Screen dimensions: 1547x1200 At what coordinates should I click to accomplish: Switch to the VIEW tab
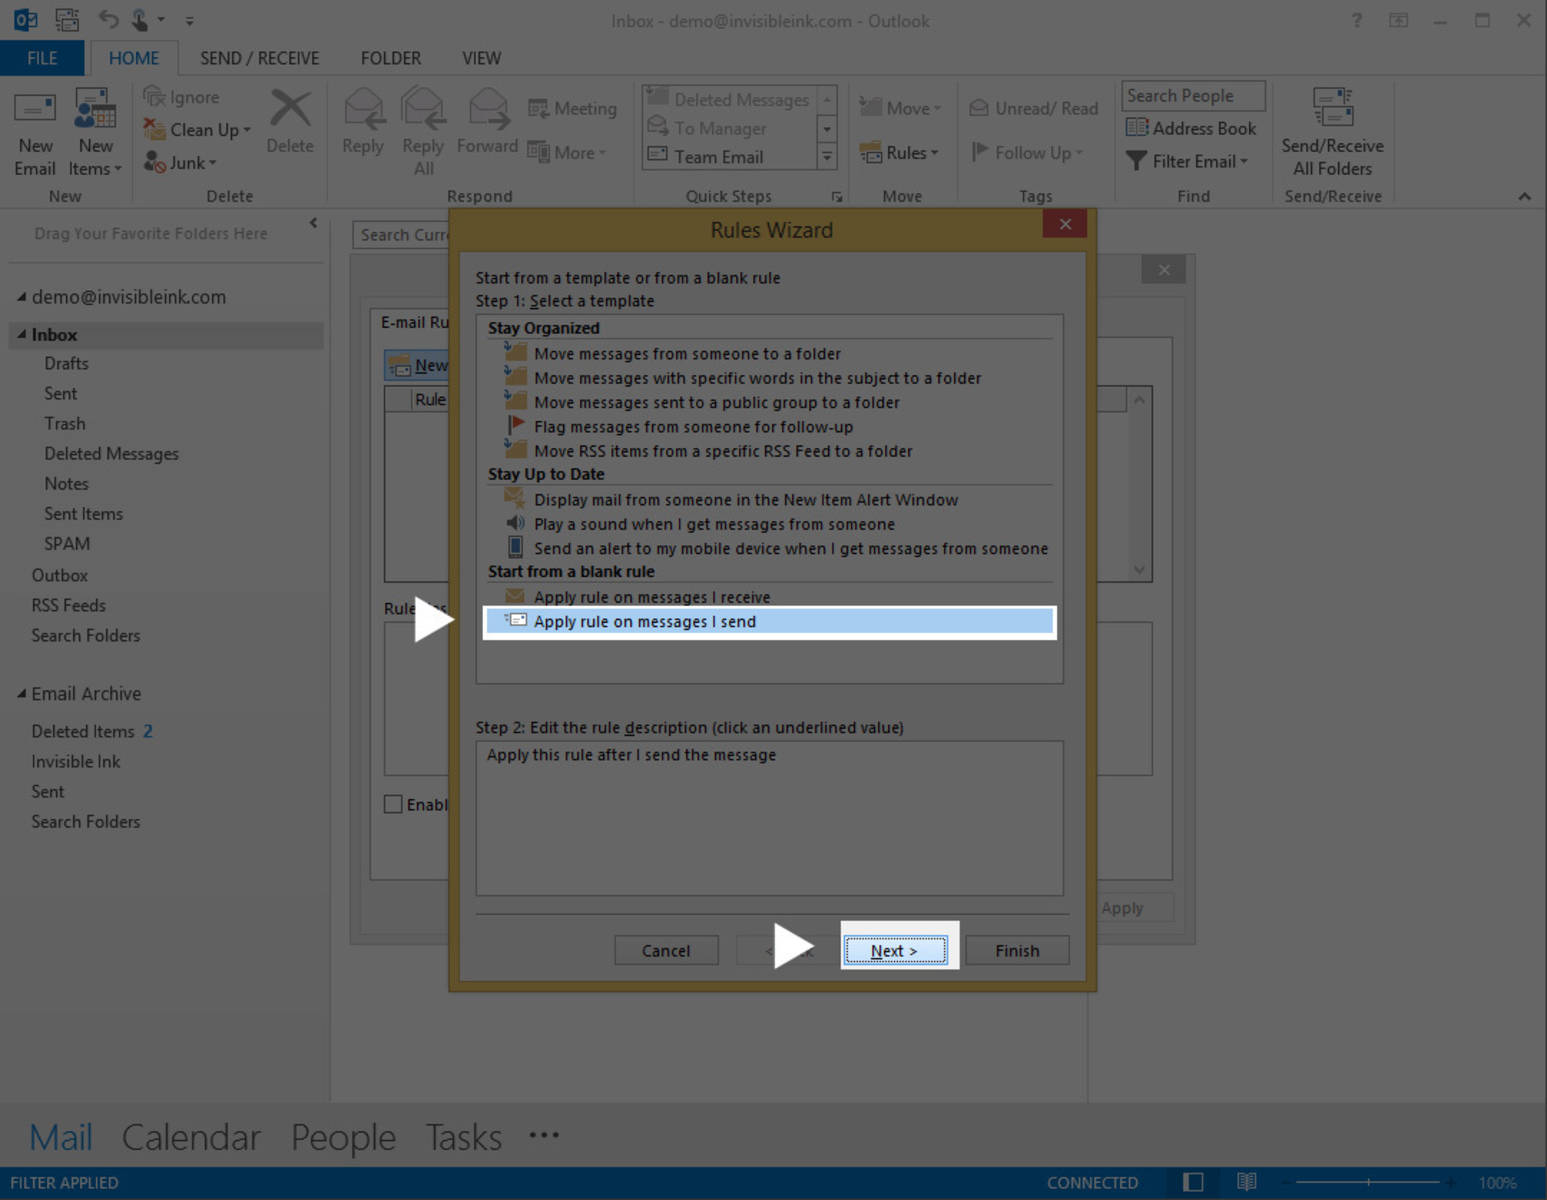click(x=481, y=58)
